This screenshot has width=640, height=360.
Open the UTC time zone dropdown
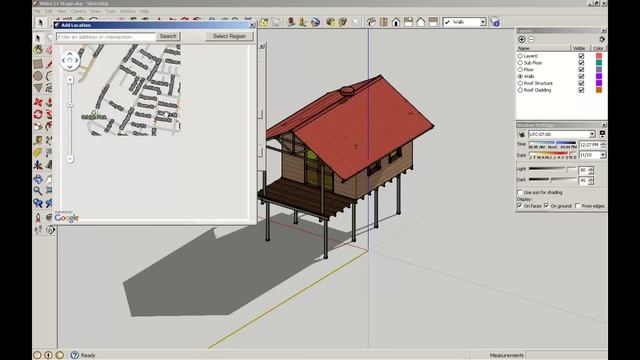click(592, 134)
